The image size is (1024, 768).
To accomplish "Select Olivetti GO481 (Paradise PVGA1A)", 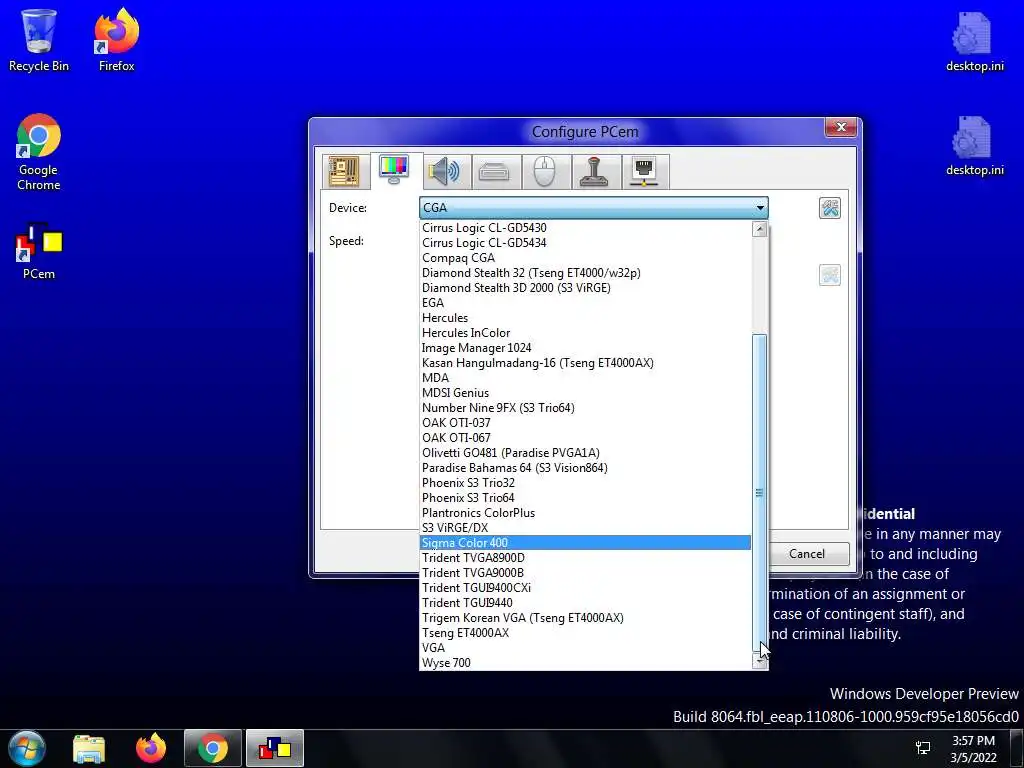I will [585, 453].
